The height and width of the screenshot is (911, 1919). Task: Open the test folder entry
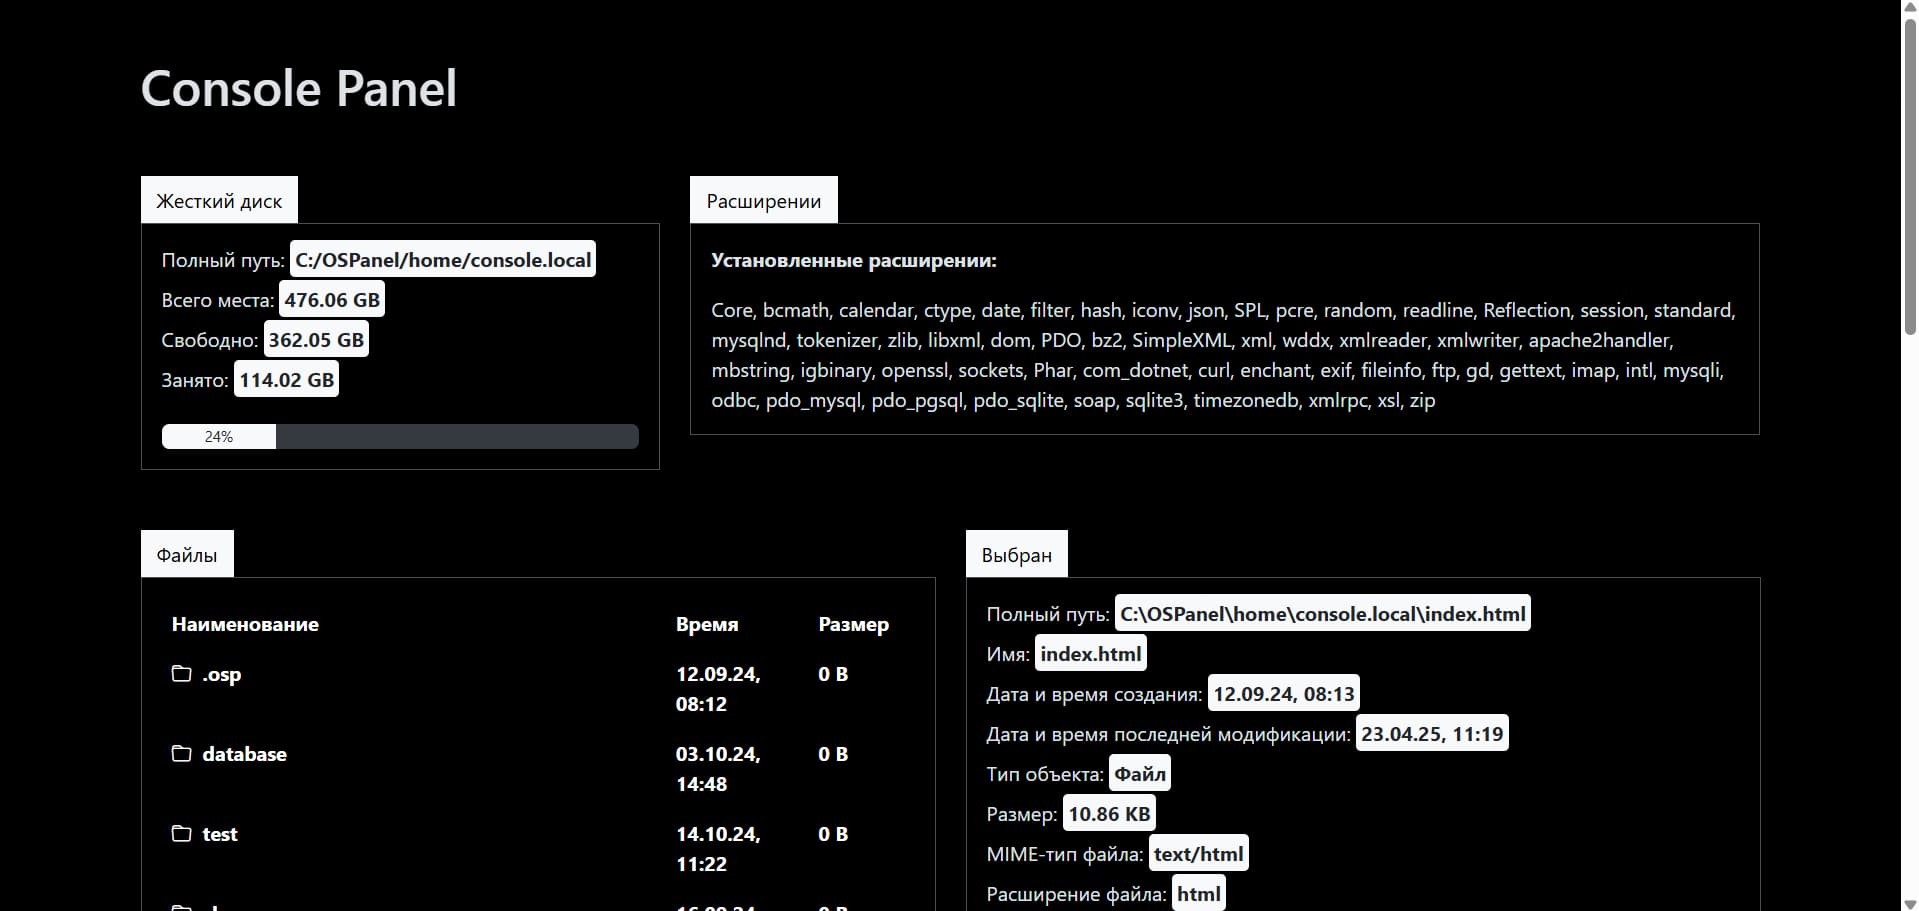pyautogui.click(x=220, y=835)
